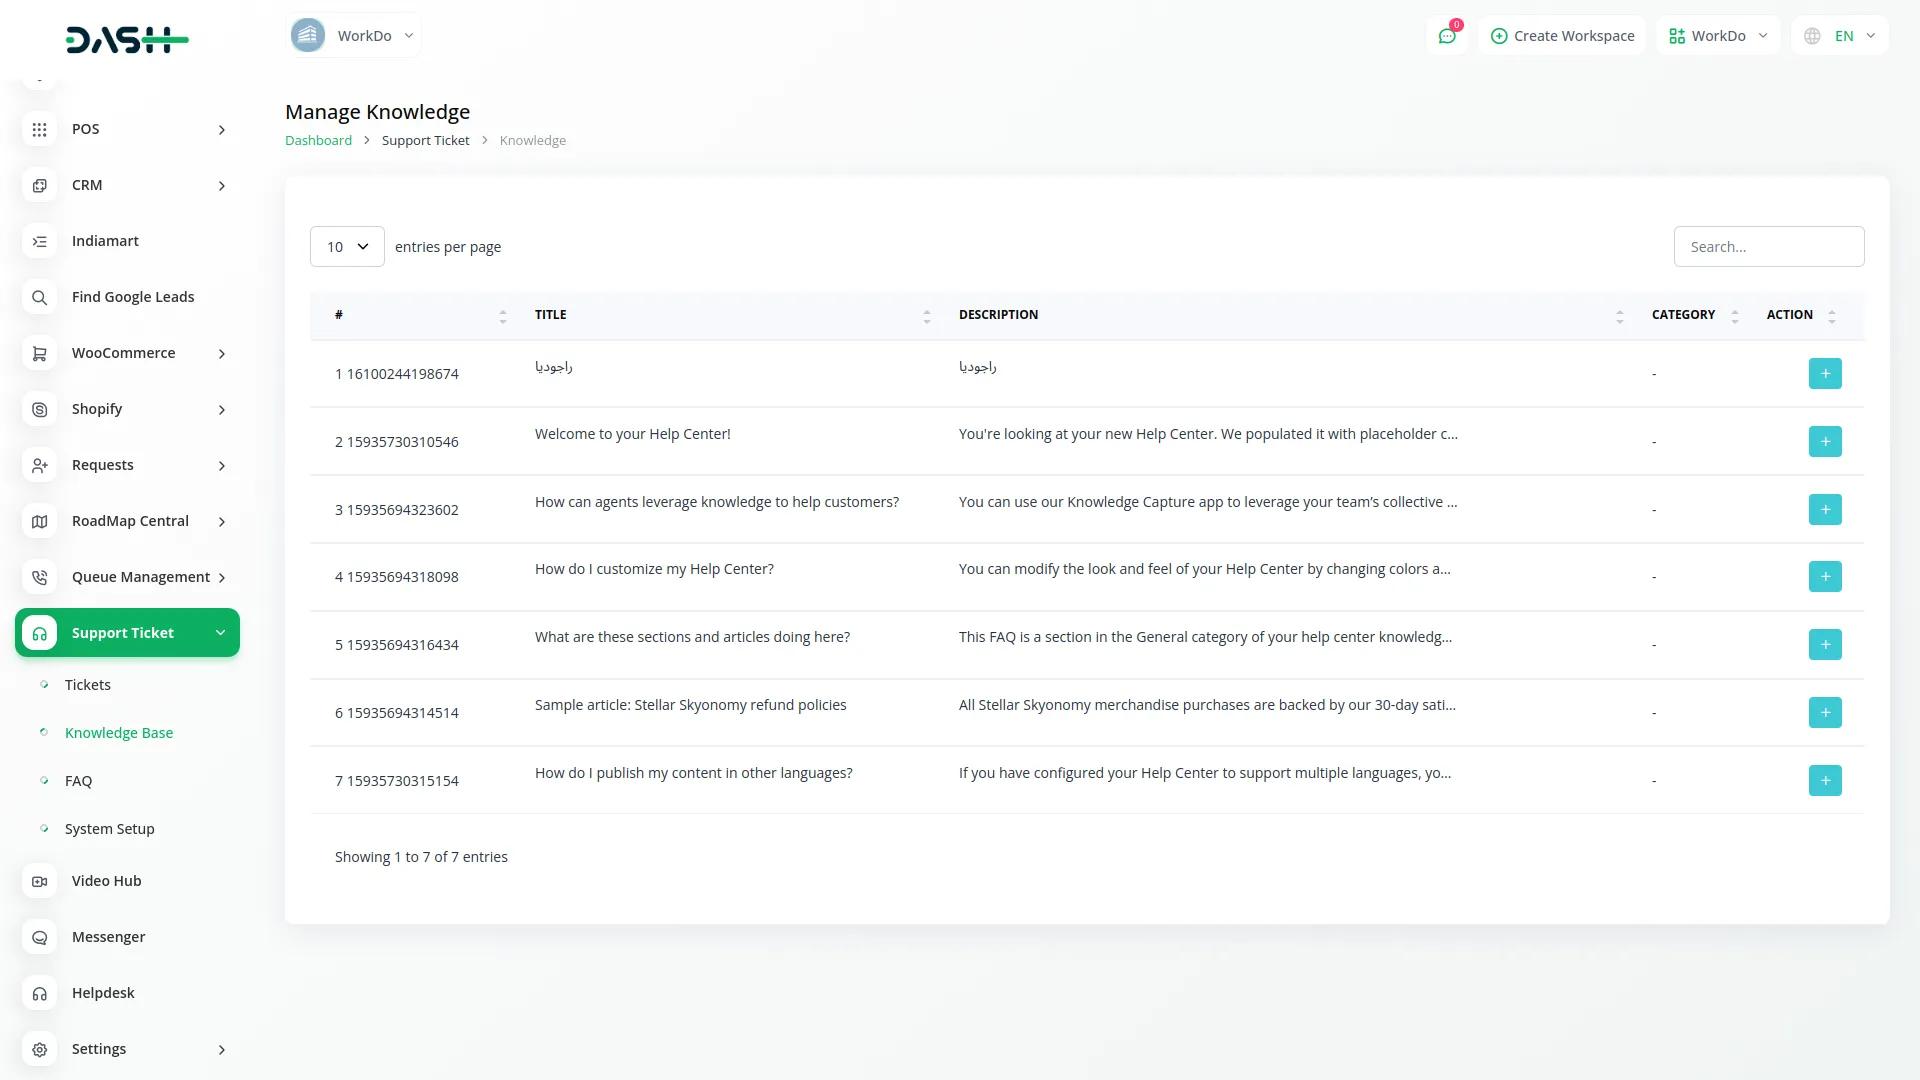The height and width of the screenshot is (1080, 1920).
Task: Click the Support Ticket headphones icon
Action: 39,632
